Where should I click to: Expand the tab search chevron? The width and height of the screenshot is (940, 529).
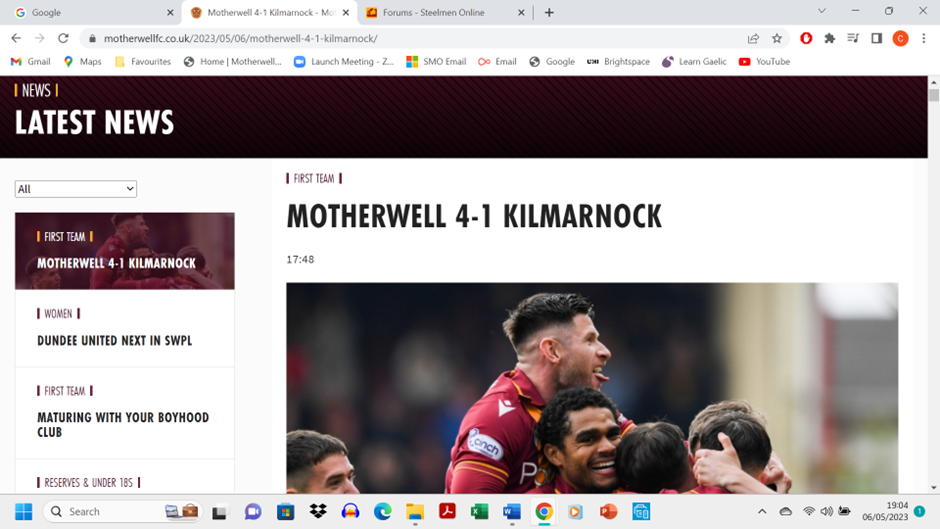(x=822, y=11)
